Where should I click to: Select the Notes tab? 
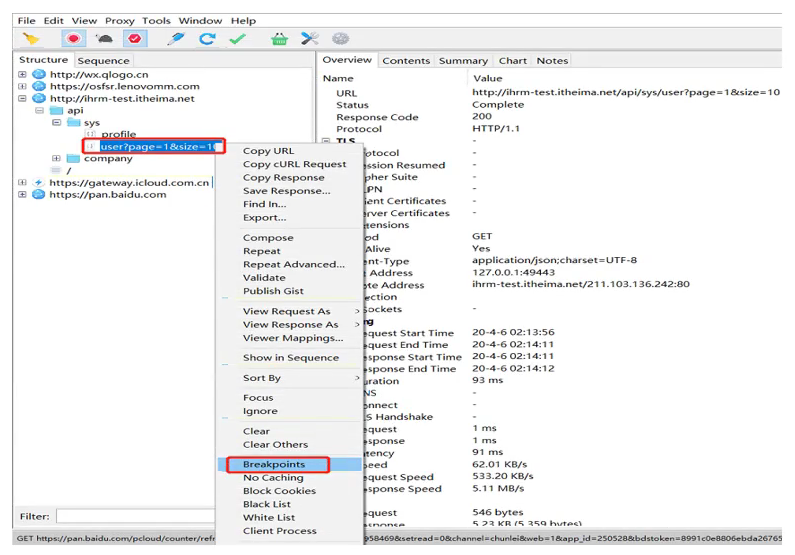click(x=552, y=61)
